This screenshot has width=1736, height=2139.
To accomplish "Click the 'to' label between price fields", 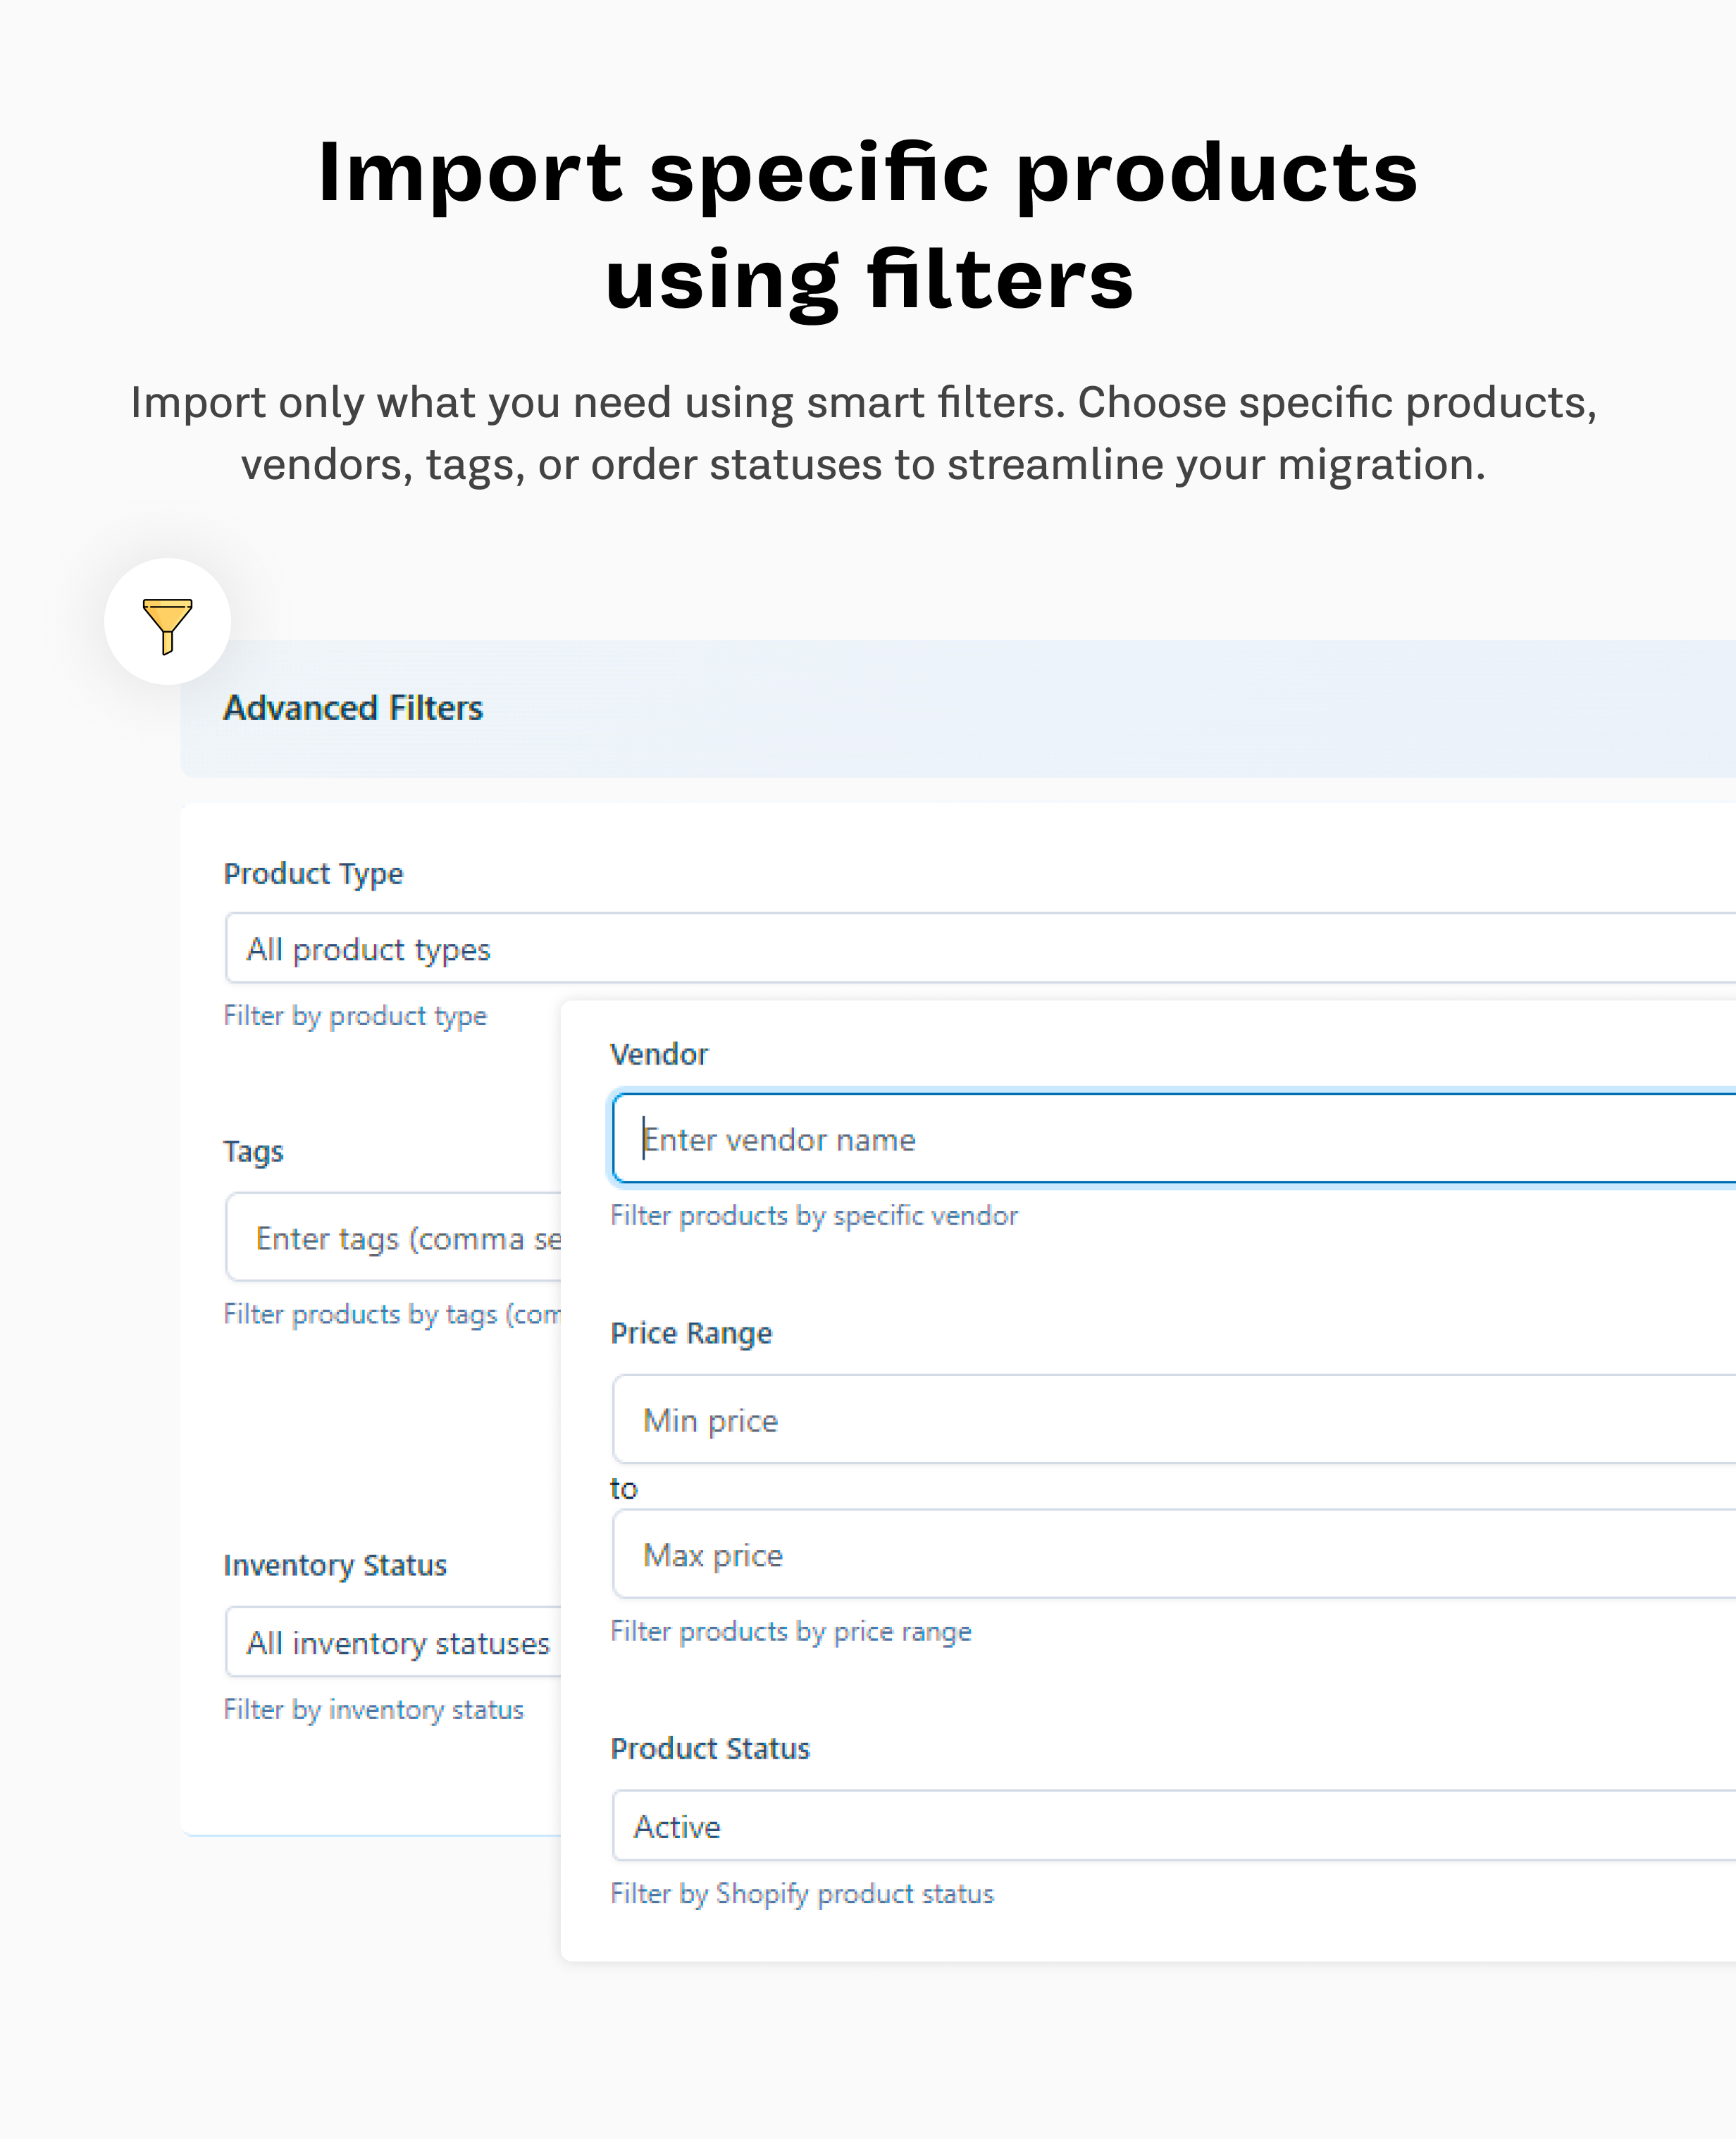I will point(622,1487).
